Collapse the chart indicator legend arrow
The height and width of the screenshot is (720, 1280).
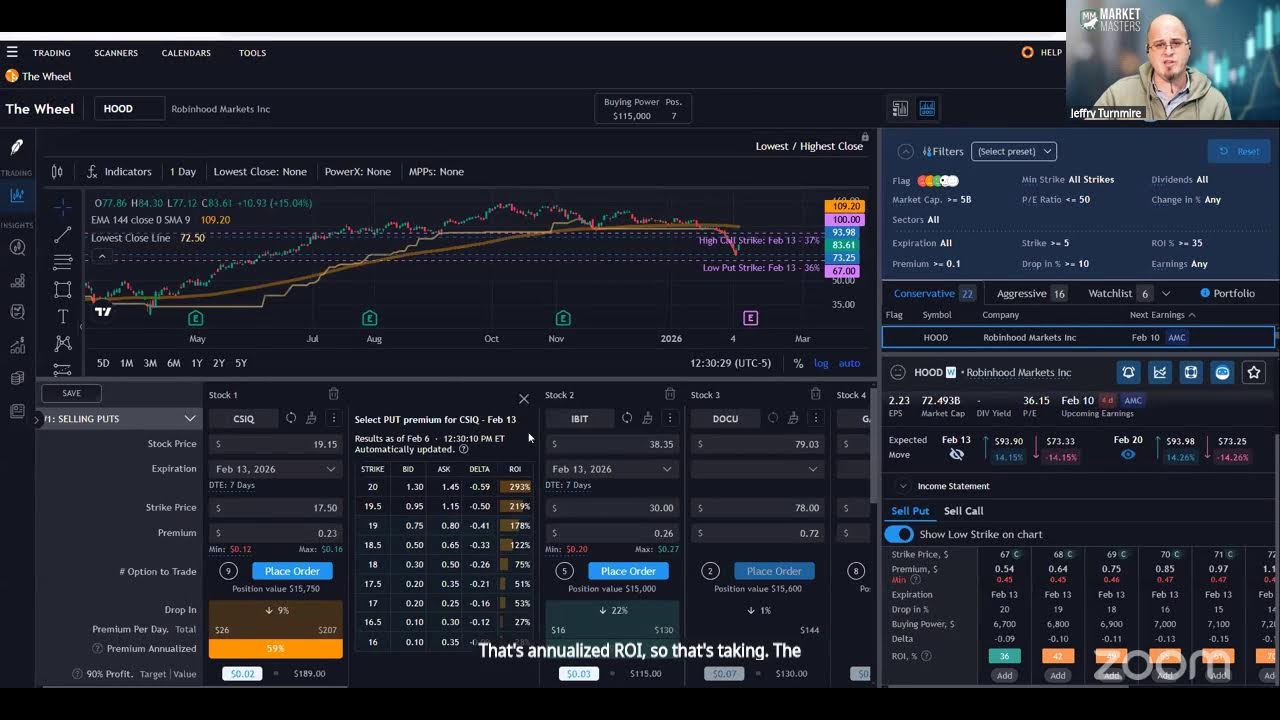pos(101,256)
